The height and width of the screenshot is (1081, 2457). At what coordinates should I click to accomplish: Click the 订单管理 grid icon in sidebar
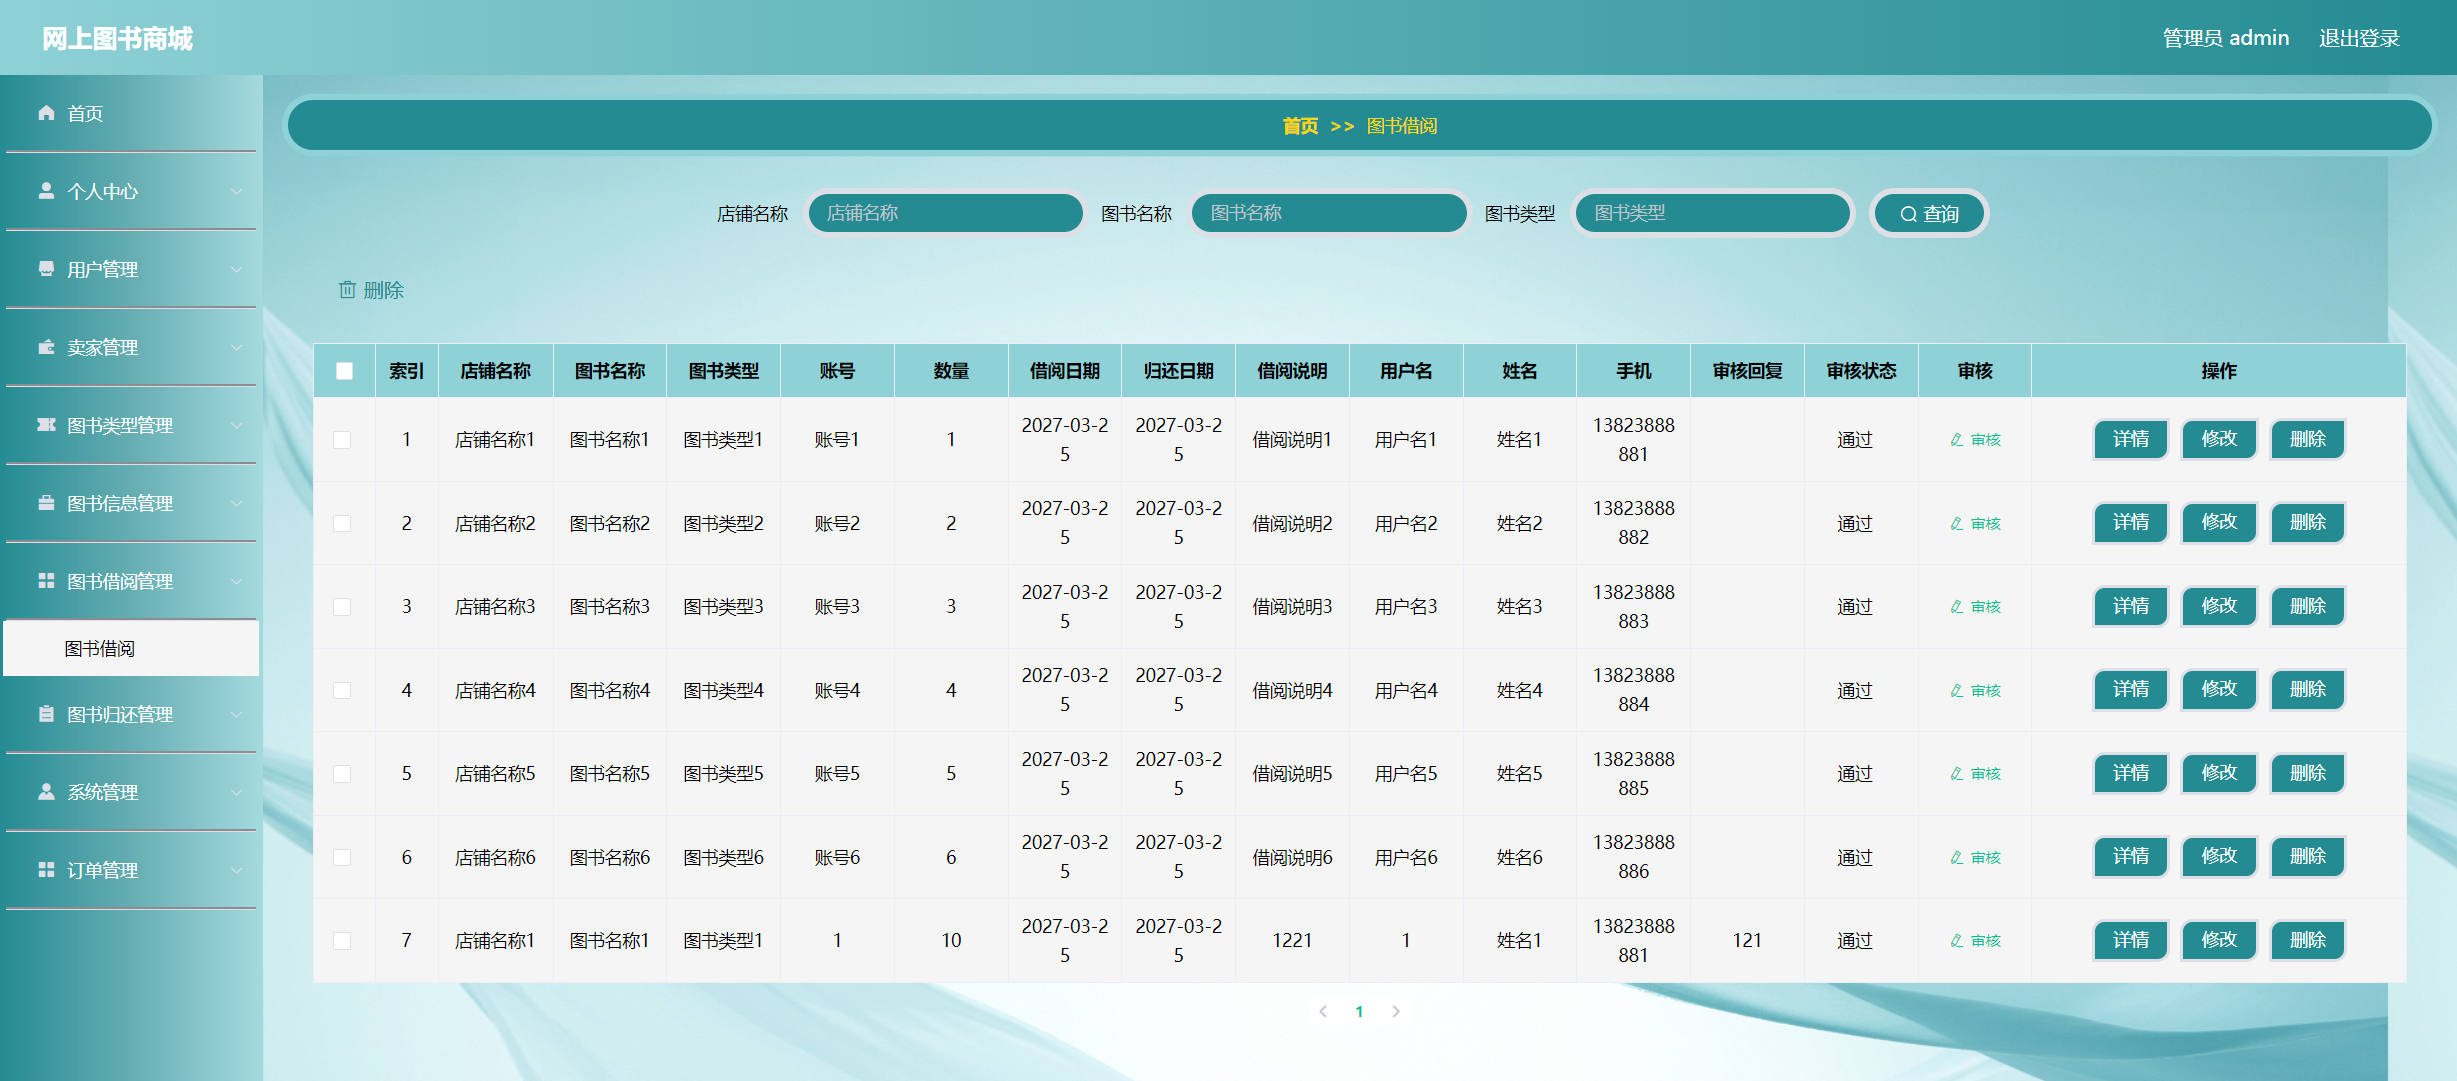tap(45, 869)
